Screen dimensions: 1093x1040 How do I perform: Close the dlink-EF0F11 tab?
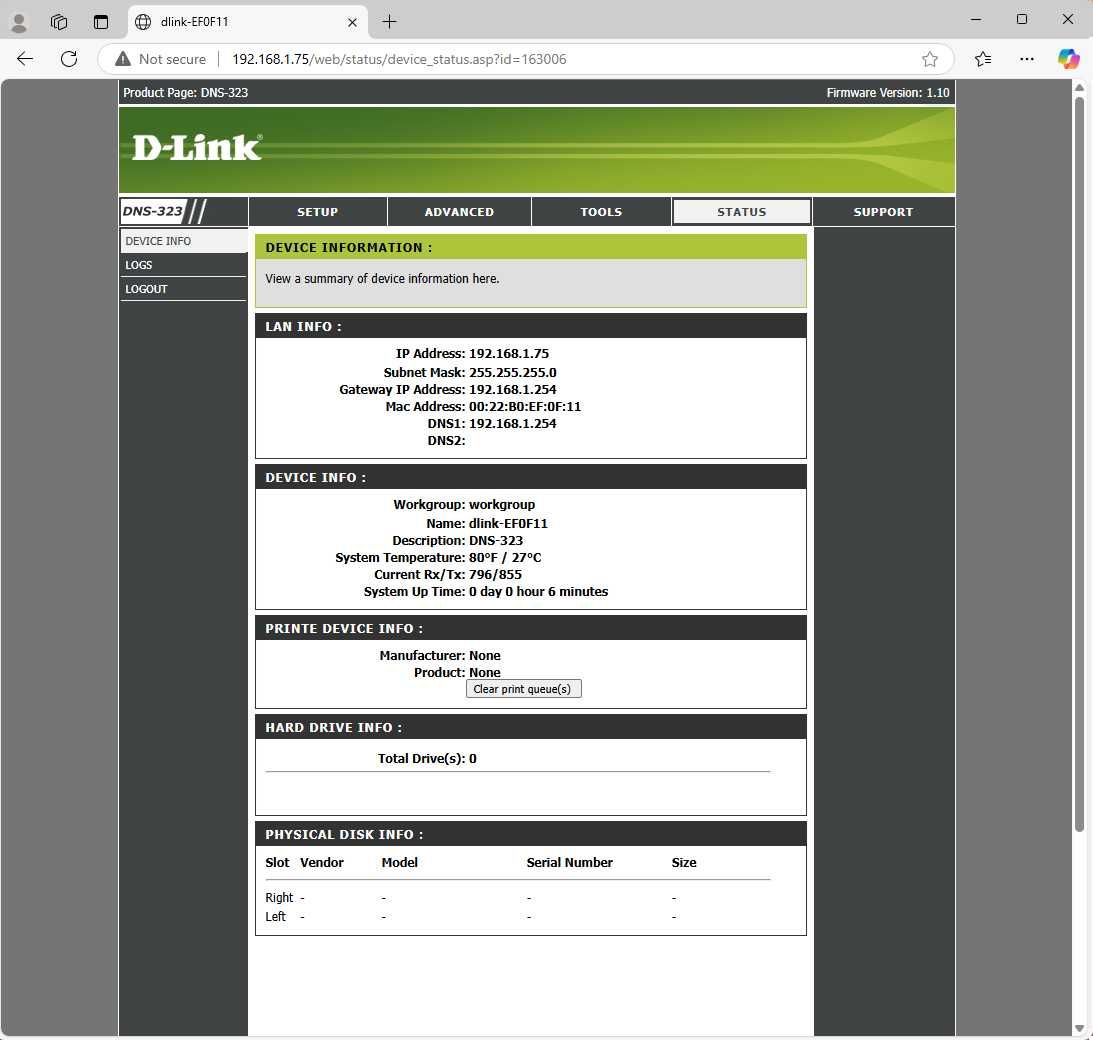point(352,22)
